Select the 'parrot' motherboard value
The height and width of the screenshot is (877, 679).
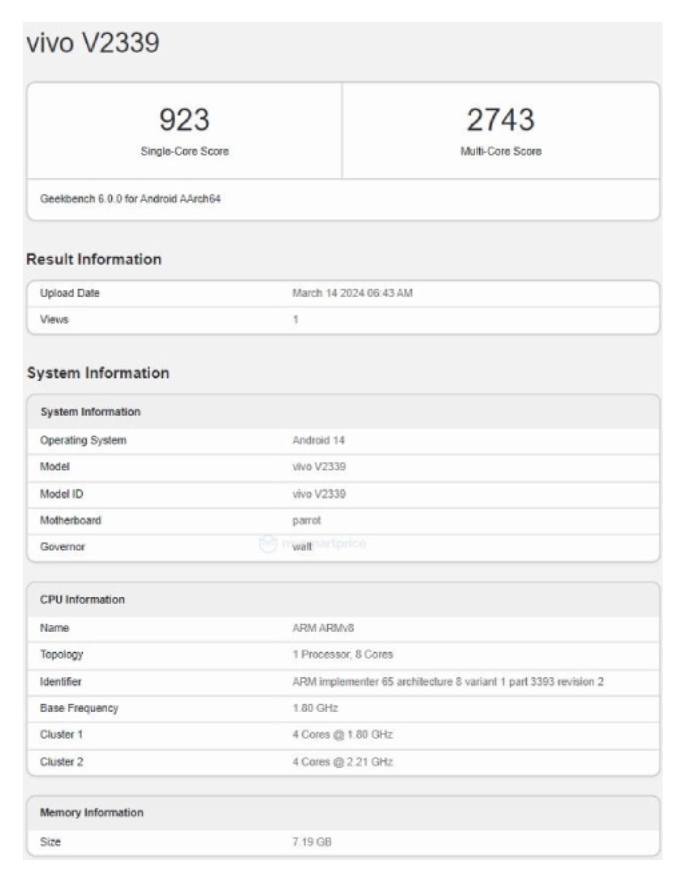click(x=307, y=521)
